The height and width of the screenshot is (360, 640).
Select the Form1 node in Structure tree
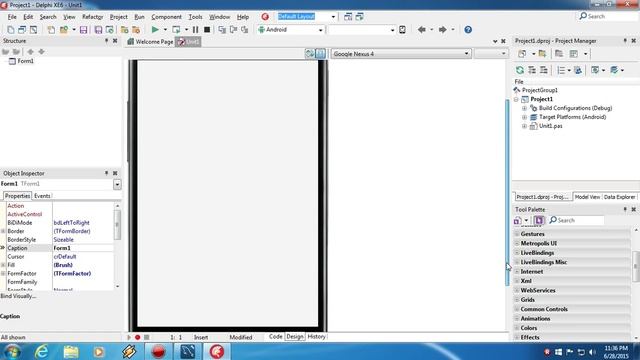click(25, 61)
